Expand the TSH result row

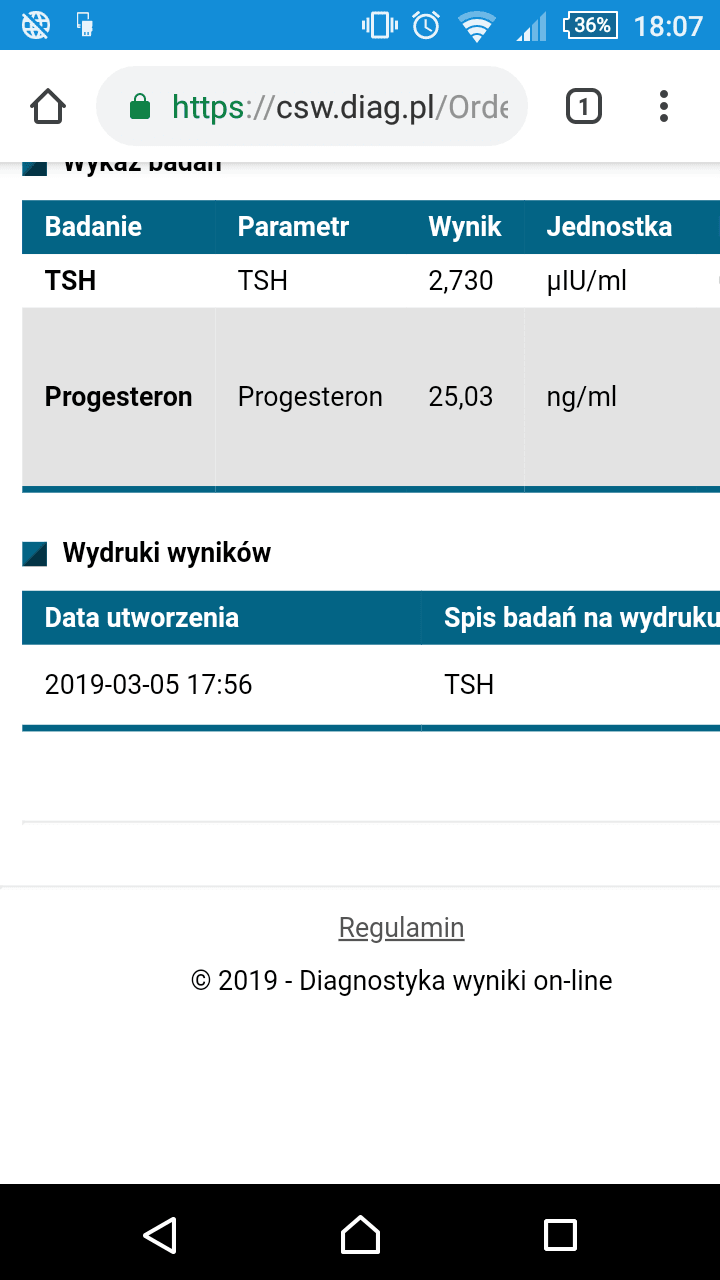click(x=262, y=281)
